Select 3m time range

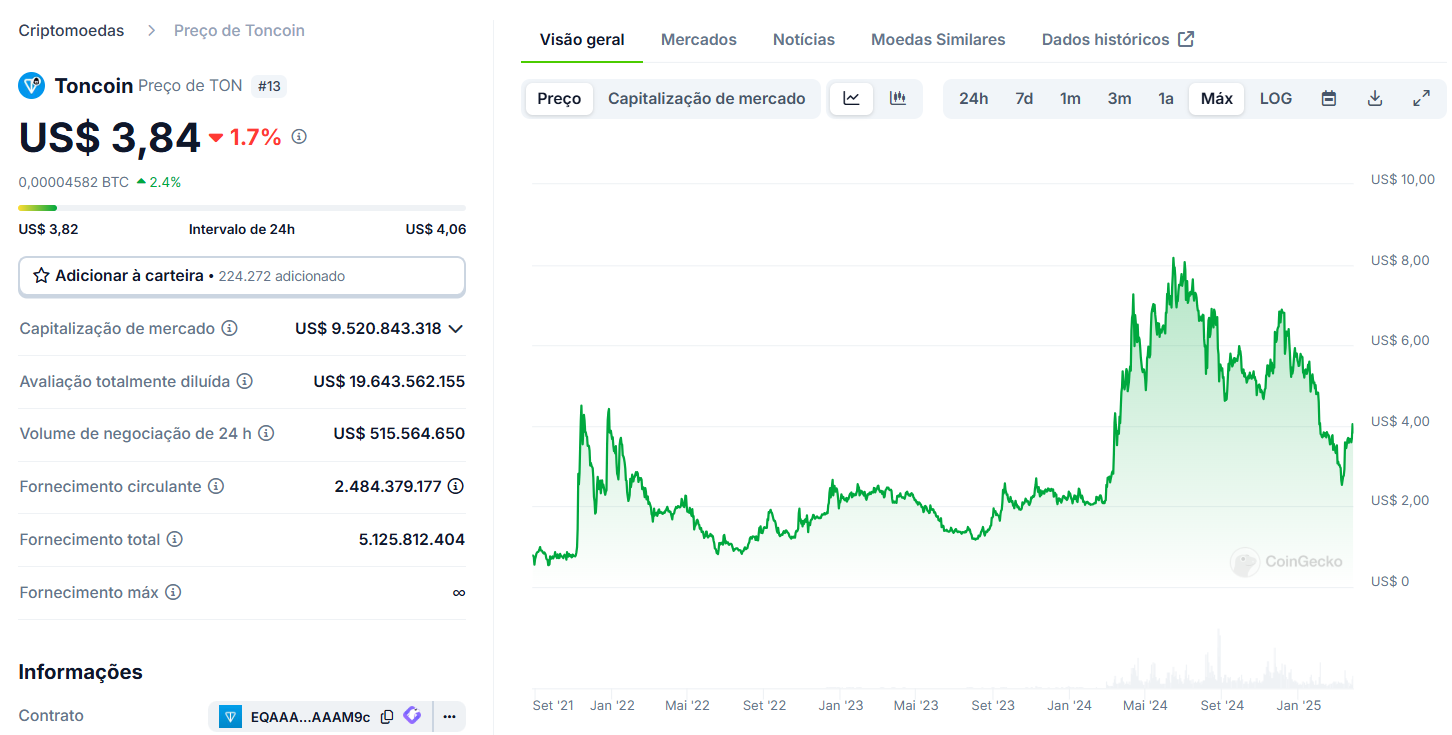coord(1119,99)
